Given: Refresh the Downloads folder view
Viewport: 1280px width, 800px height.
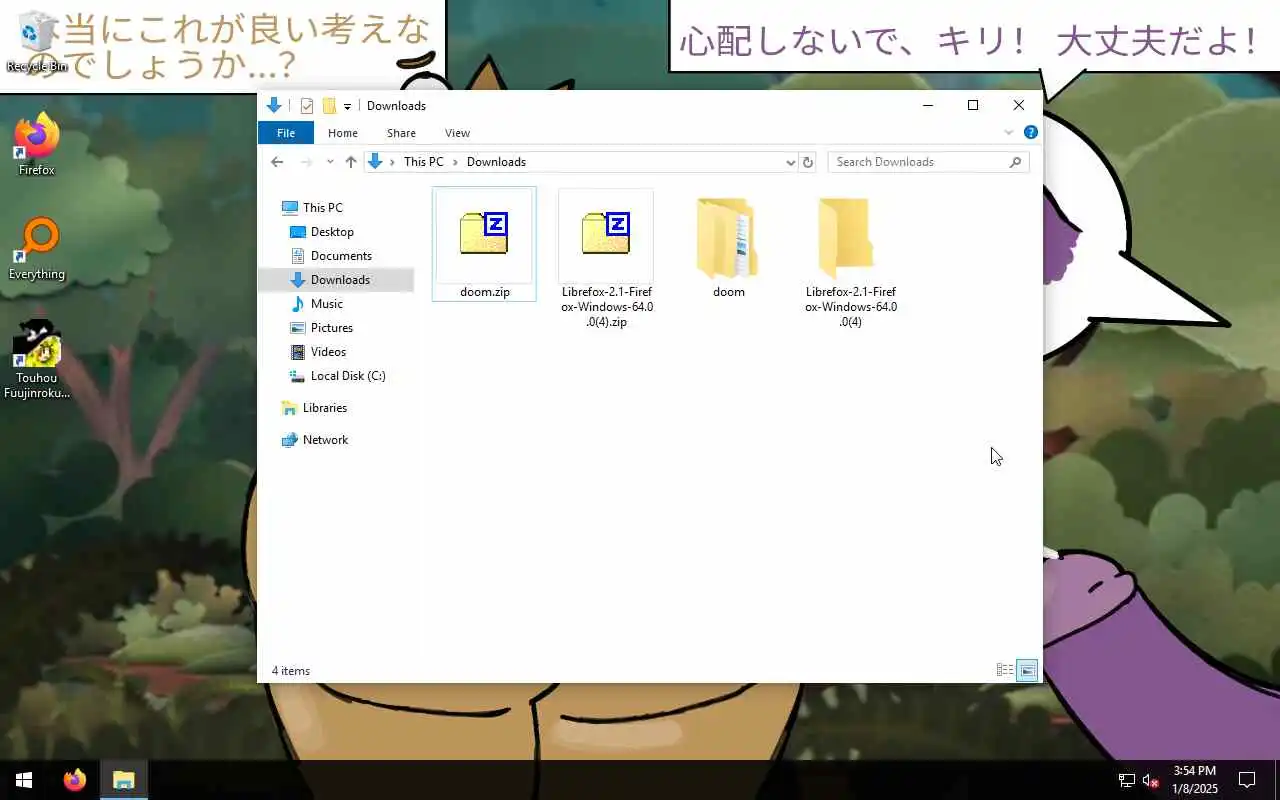Looking at the screenshot, I should click(808, 162).
